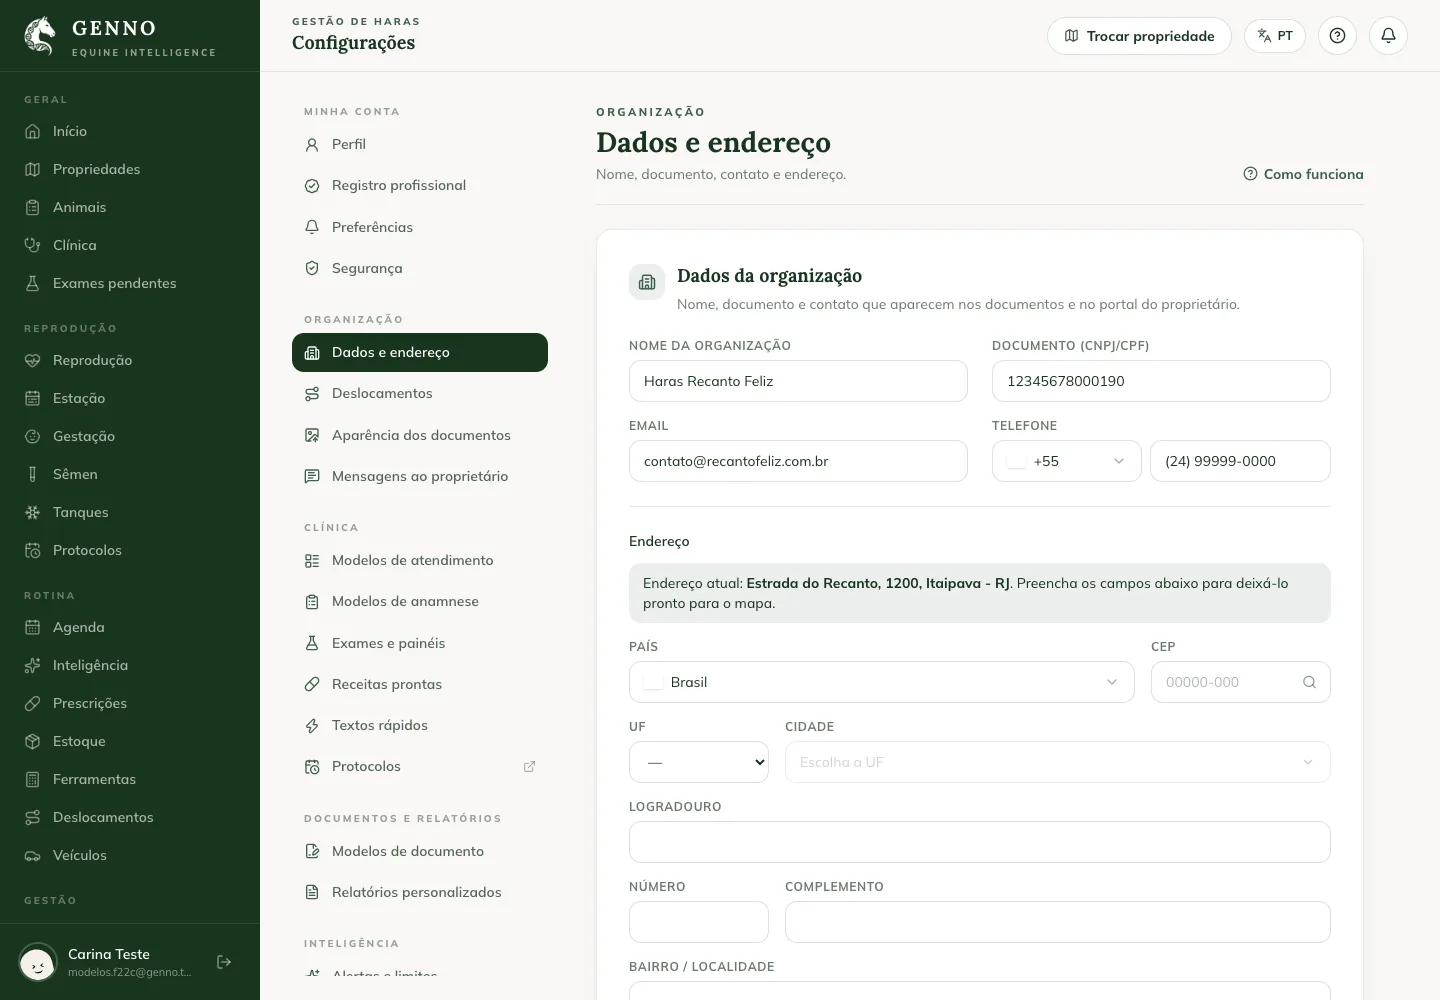Open the Cidade dropdown
1440x1000 pixels.
pyautogui.click(x=1057, y=762)
